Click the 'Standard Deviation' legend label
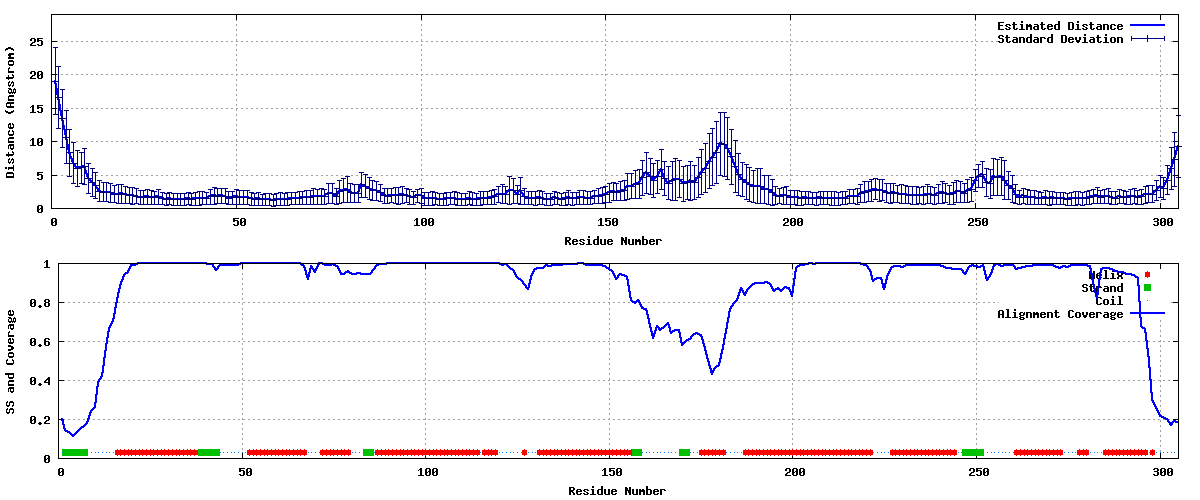 [x=1060, y=39]
